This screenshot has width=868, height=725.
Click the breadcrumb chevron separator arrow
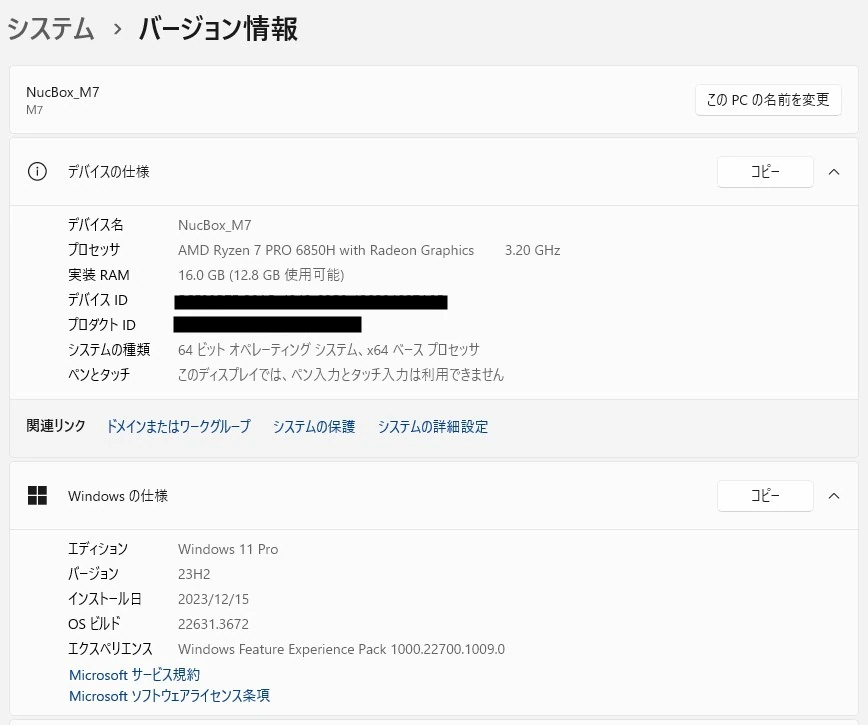pyautogui.click(x=117, y=30)
